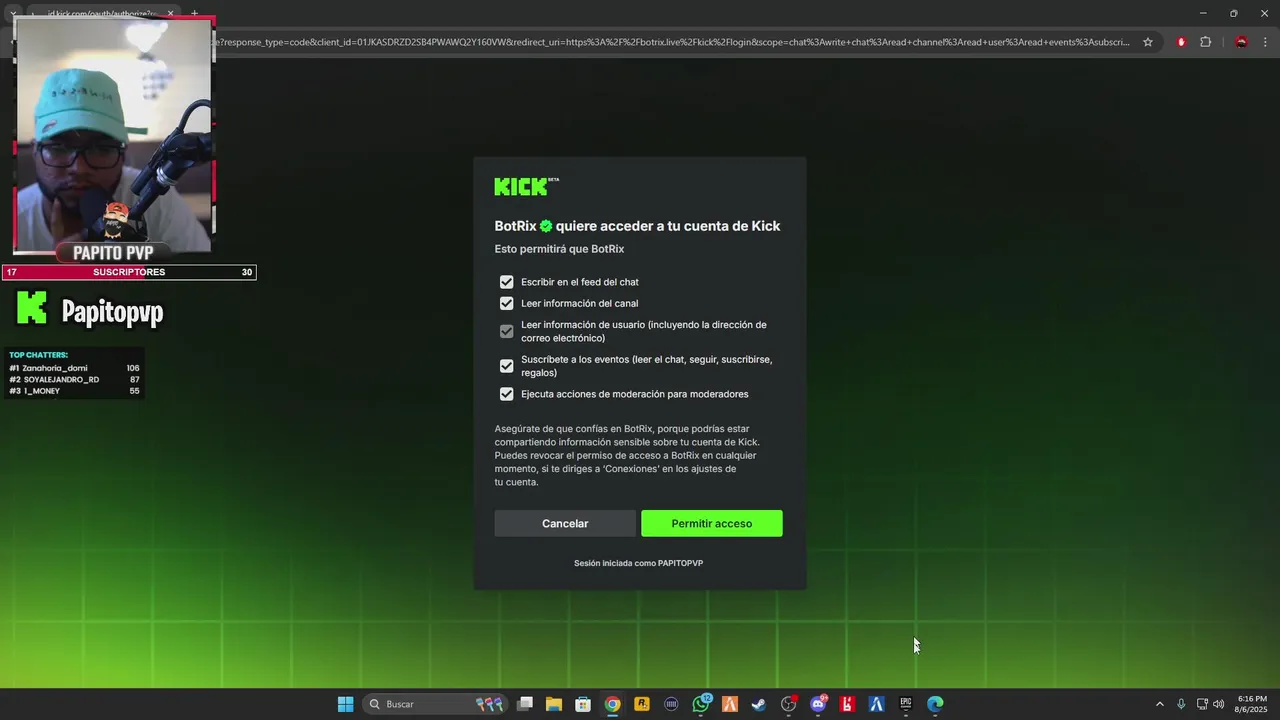Show hidden system tray icons

click(1160, 704)
